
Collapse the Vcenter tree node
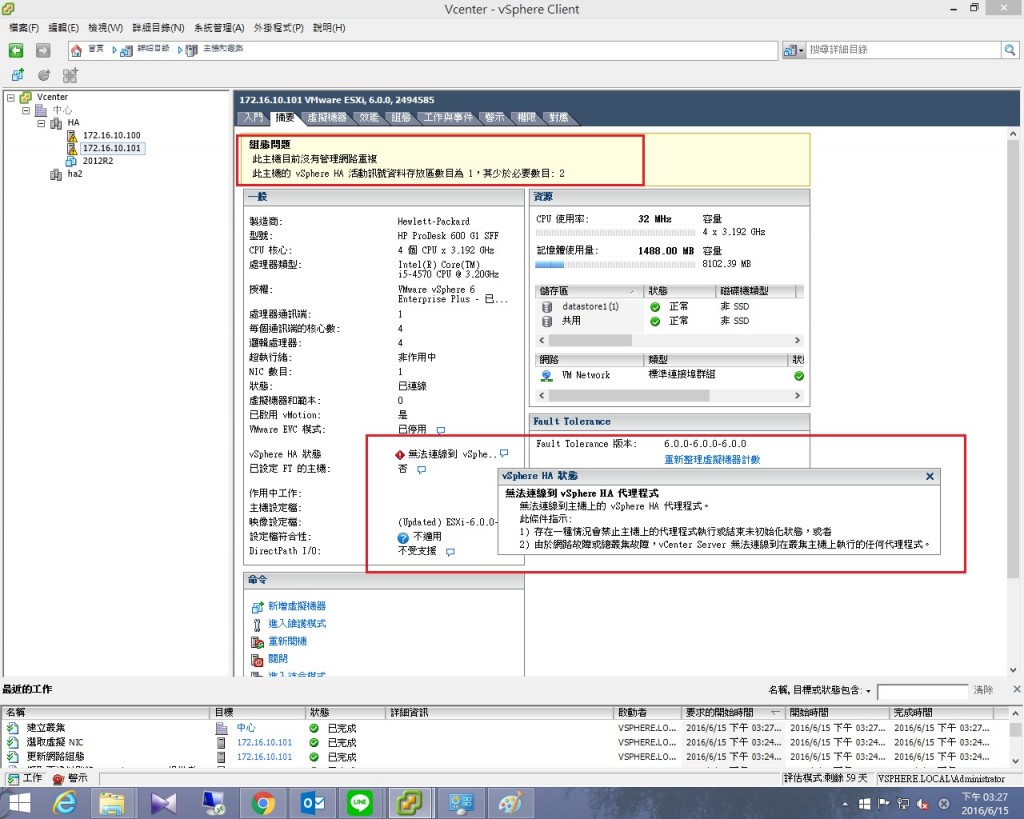pyautogui.click(x=10, y=97)
